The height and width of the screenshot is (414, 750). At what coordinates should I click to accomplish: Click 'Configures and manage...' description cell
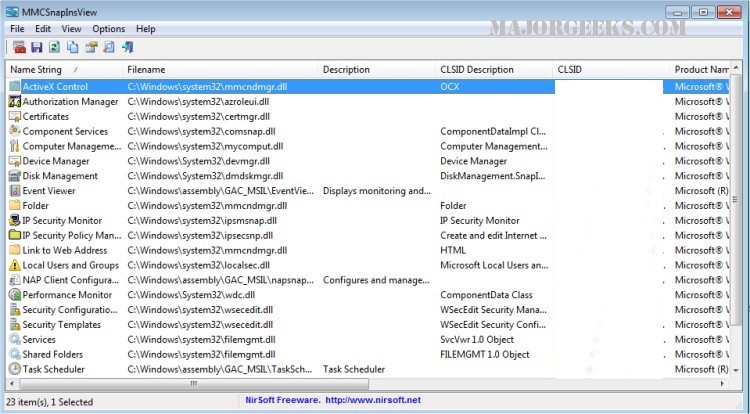click(376, 280)
